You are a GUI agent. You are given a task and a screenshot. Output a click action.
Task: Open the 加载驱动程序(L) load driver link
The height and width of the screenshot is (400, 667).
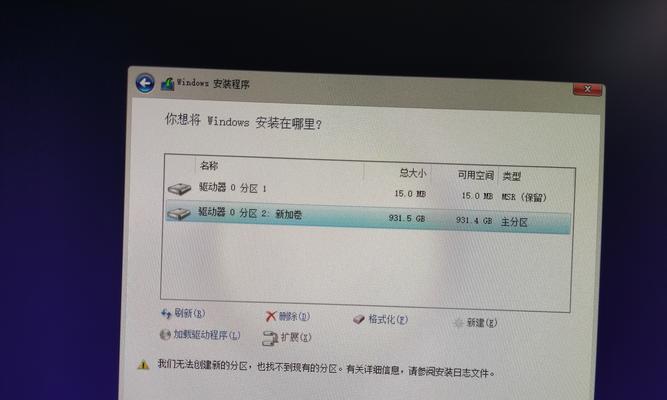click(200, 335)
